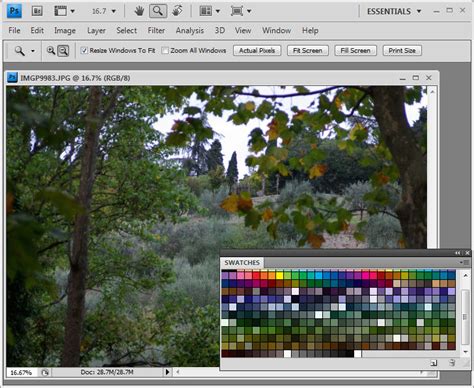This screenshot has width=474, height=388.
Task: Open the Analysis menu
Action: 190,31
